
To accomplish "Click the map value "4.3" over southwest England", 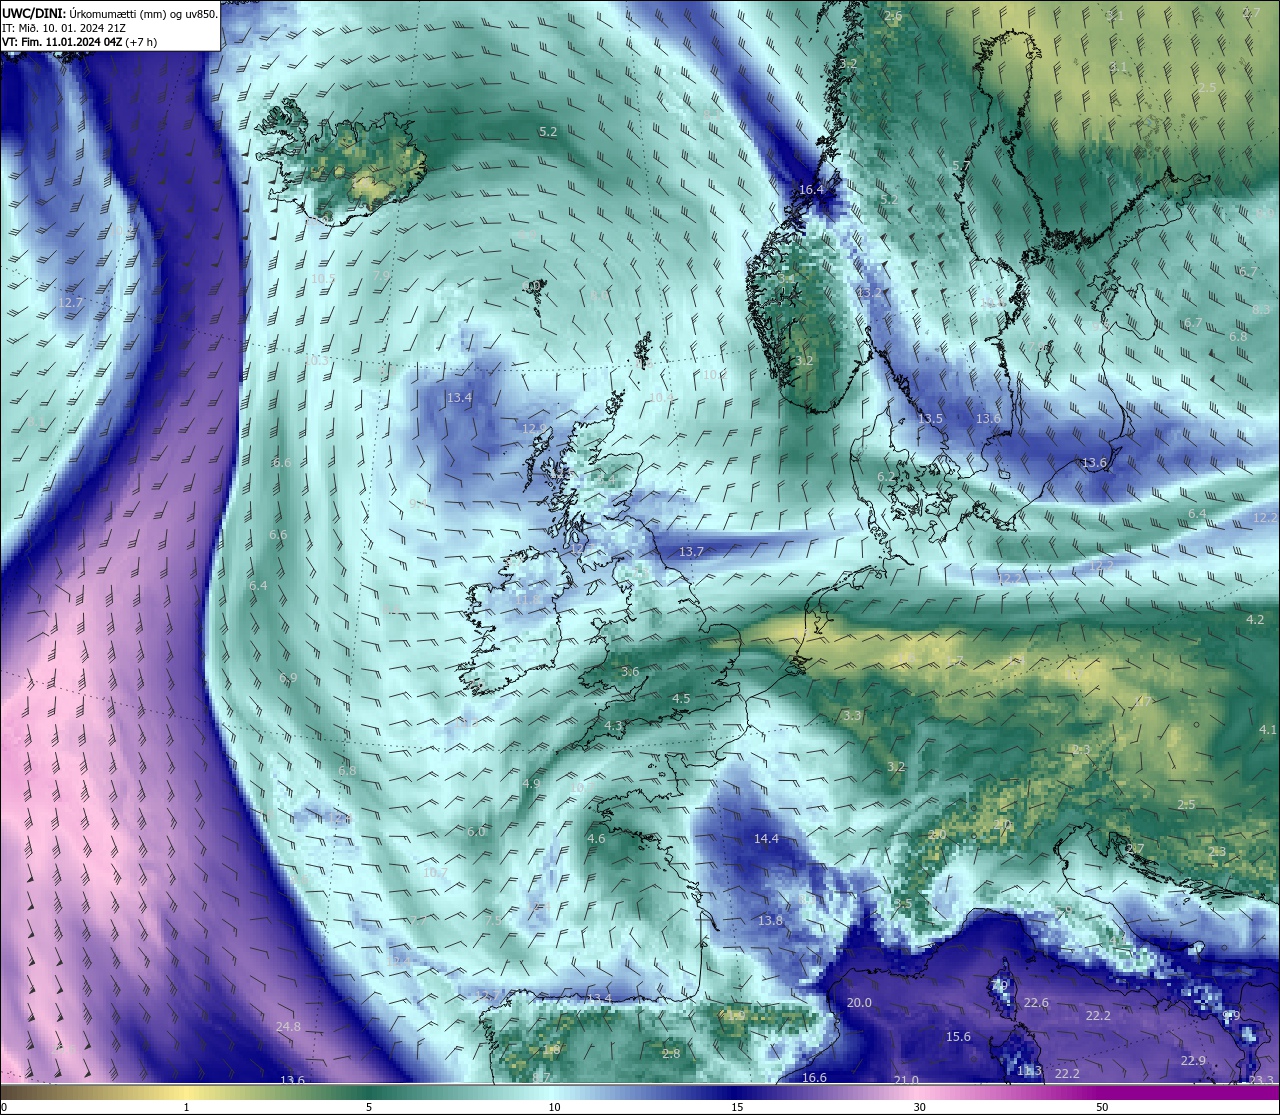I will tap(613, 725).
